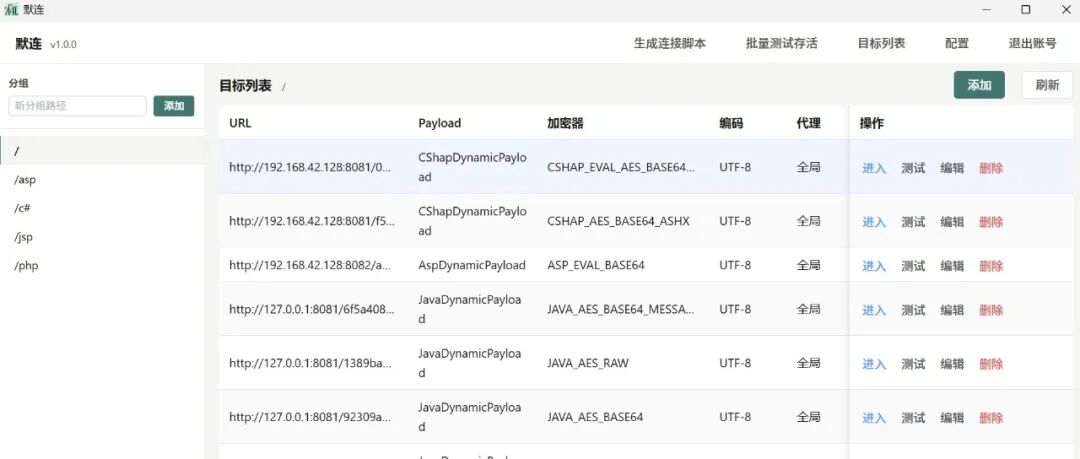Image resolution: width=1080 pixels, height=459 pixels.
Task: Click 进入 for CSHAP_EVAL_AES_BASE64 row
Action: pos(874,167)
